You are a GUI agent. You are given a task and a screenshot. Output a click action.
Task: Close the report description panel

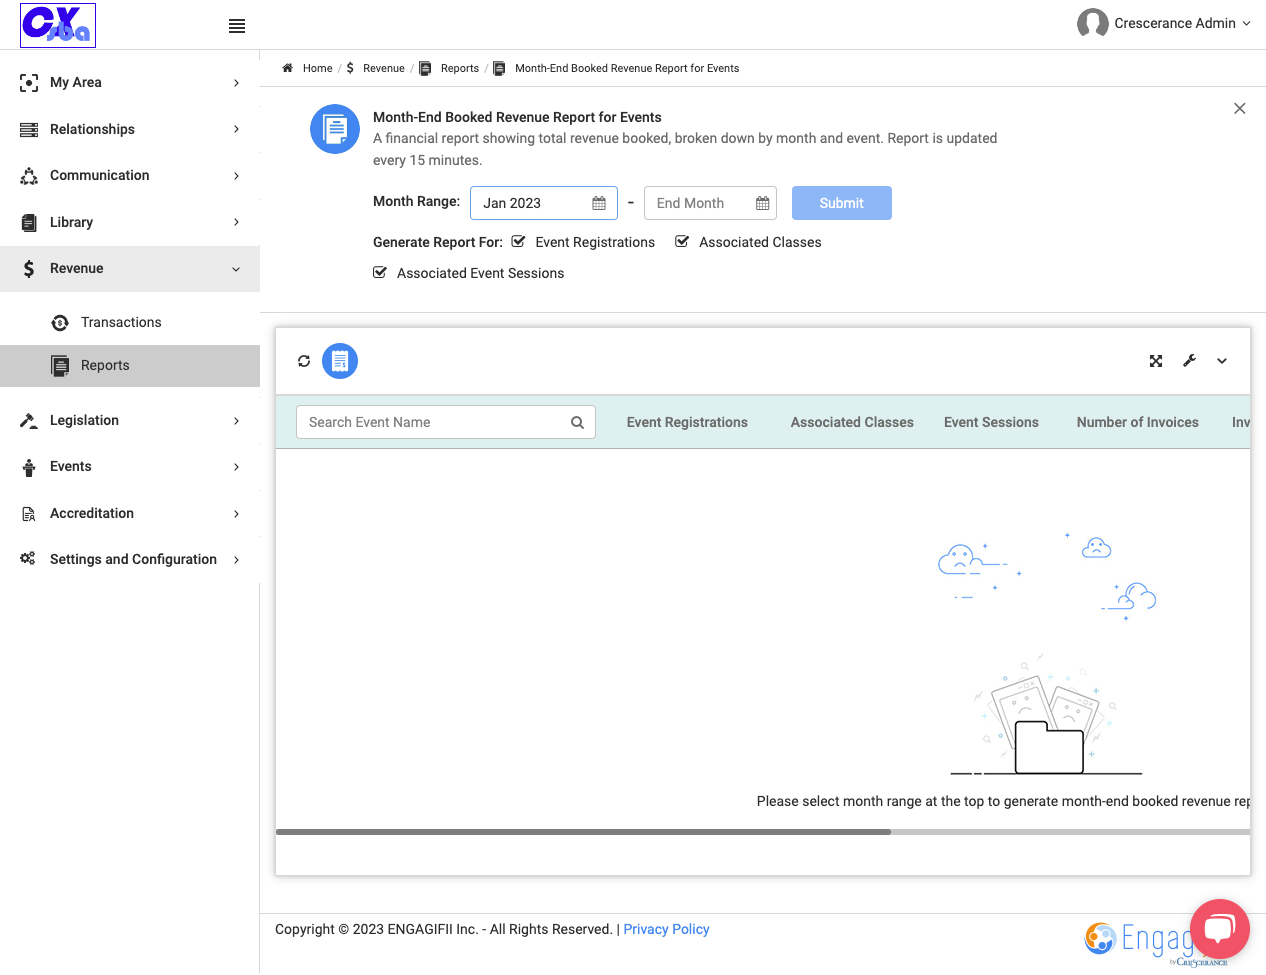[1240, 108]
